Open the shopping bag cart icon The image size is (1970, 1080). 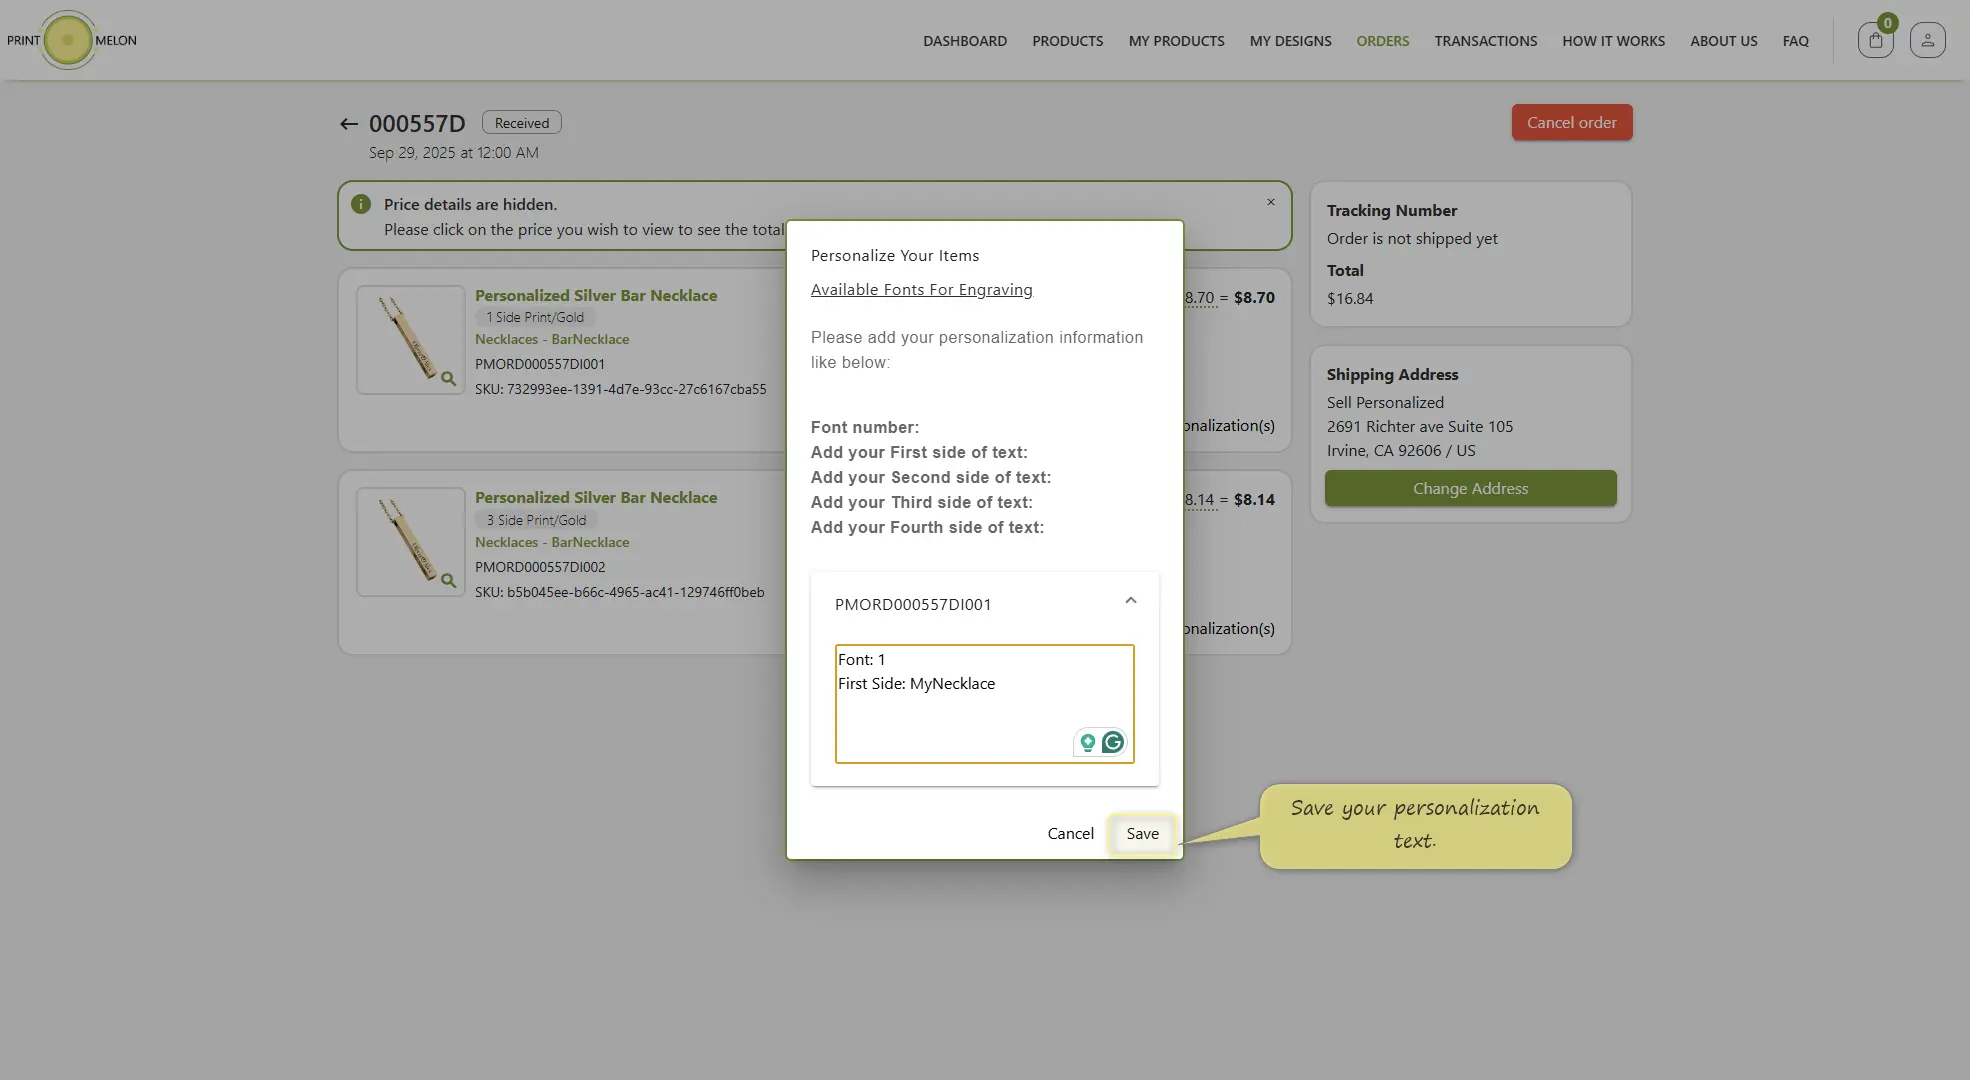(x=1875, y=41)
